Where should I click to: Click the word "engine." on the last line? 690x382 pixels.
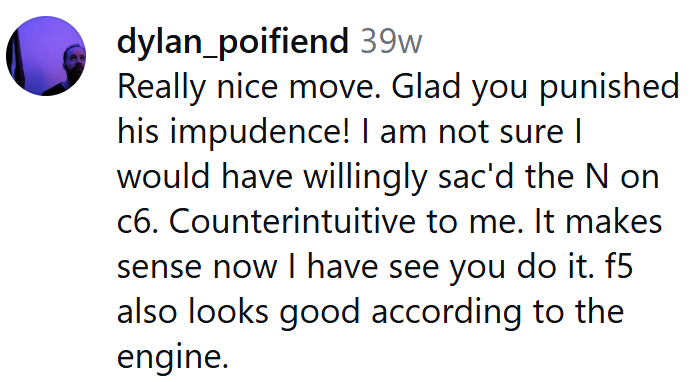[x=173, y=357]
